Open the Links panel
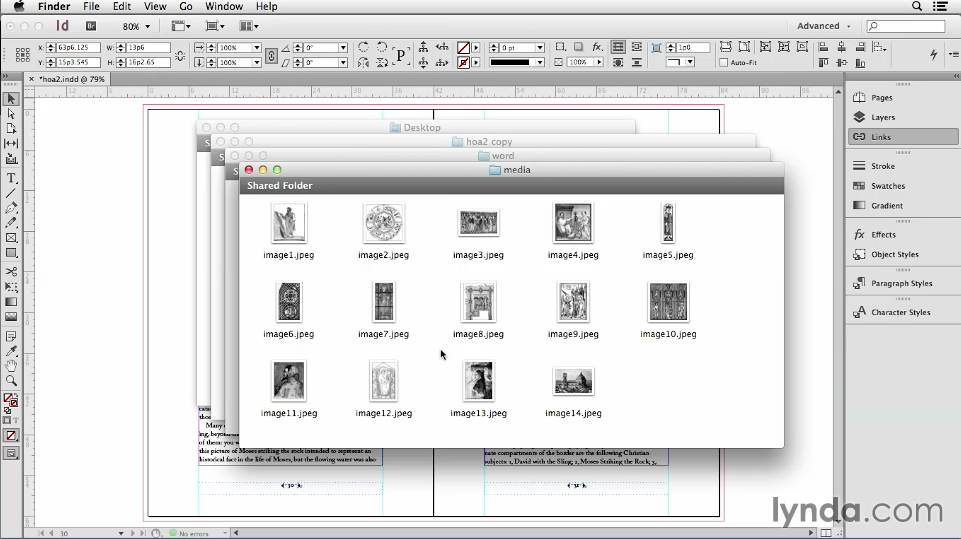The width and height of the screenshot is (961, 539). [x=902, y=136]
